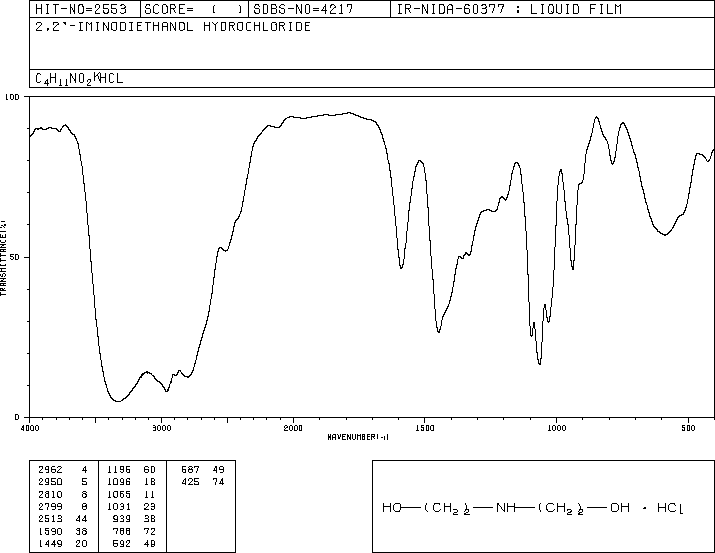Viewport: 715px width, 553px height.
Task: Click peak table entry 1031
Action: [x=119, y=506]
